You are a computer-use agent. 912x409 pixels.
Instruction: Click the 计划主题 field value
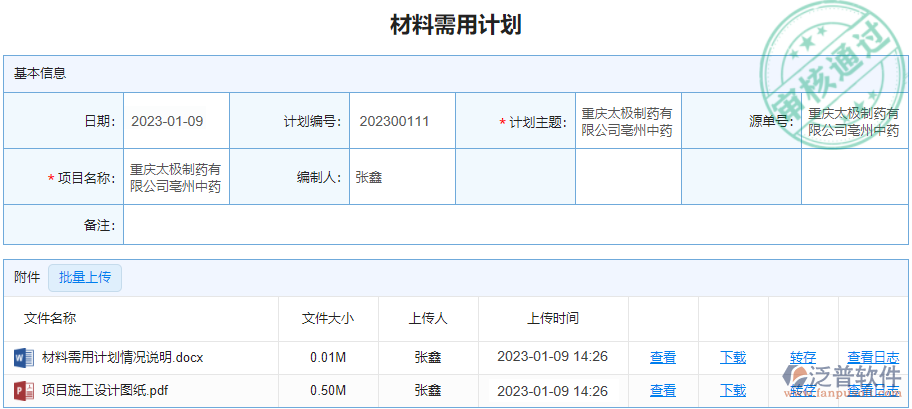pos(628,121)
